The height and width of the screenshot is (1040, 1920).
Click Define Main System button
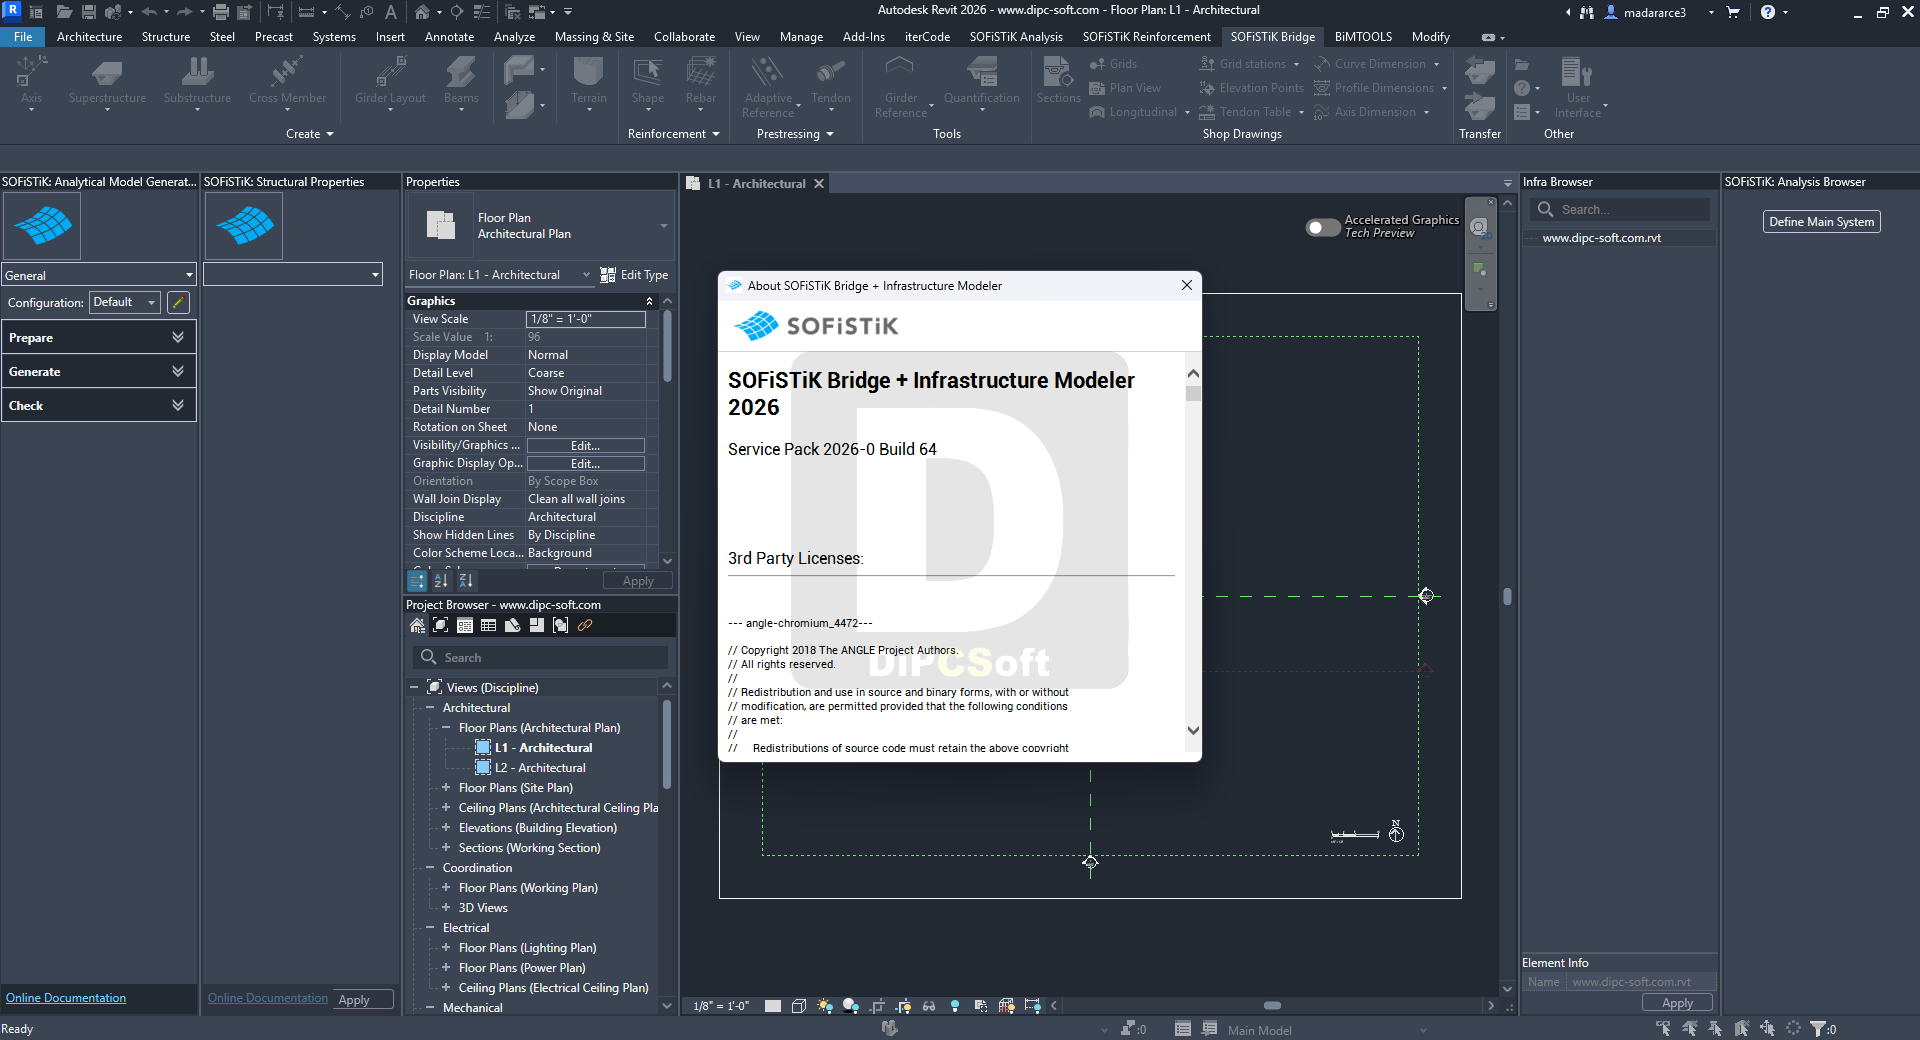(1821, 222)
